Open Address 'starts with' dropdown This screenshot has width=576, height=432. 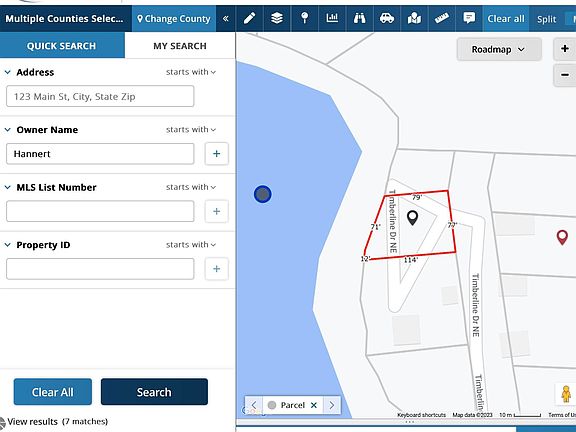pos(191,72)
